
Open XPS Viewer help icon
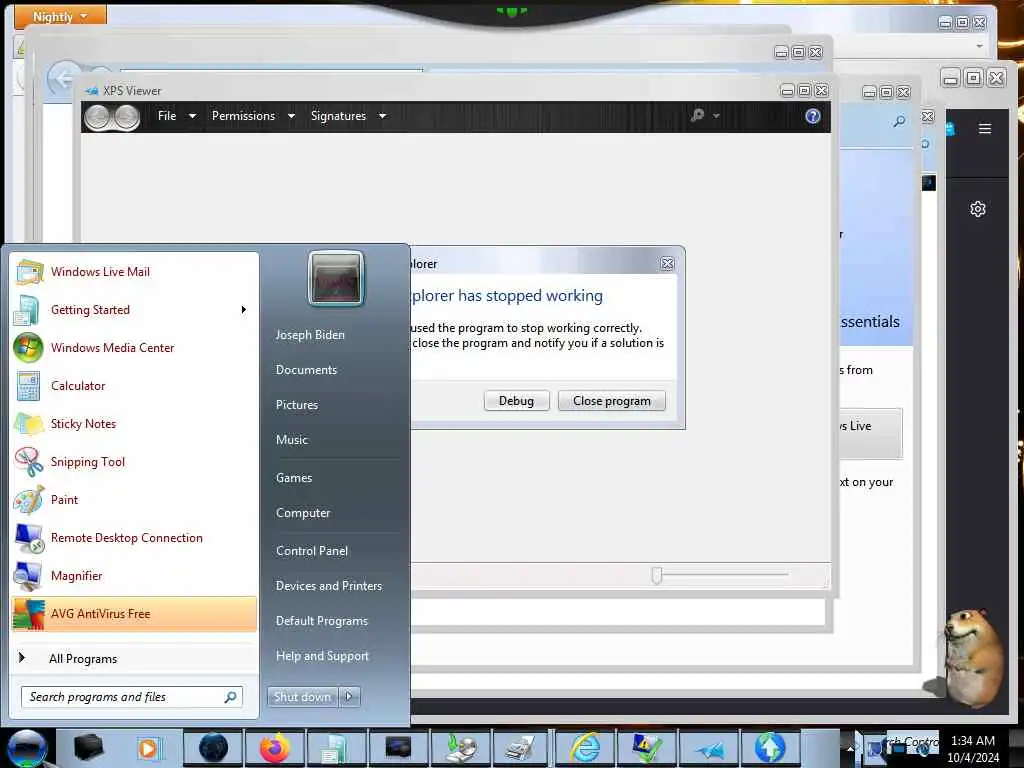[812, 116]
